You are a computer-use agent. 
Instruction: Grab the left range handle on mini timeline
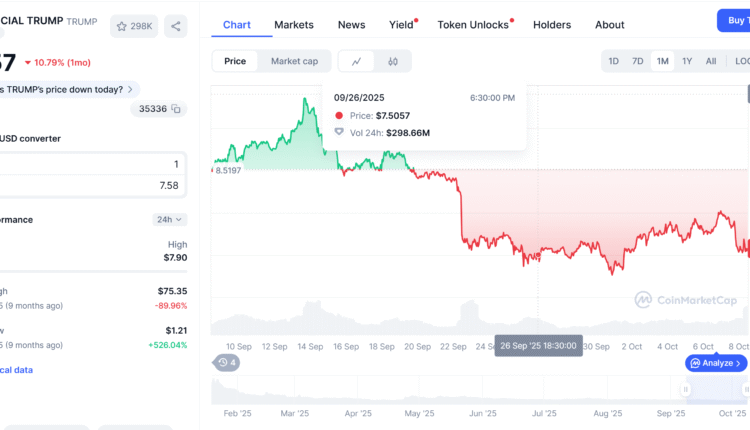tap(686, 390)
